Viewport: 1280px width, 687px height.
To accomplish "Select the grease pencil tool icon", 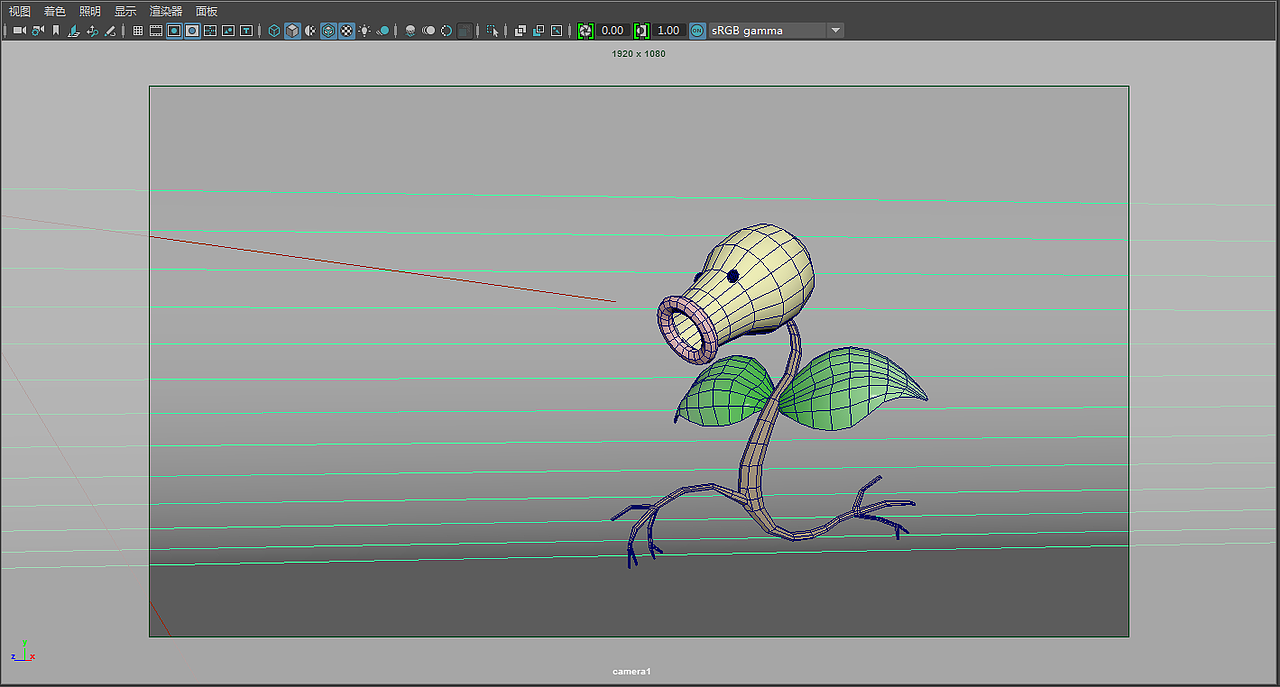I will pyautogui.click(x=110, y=30).
